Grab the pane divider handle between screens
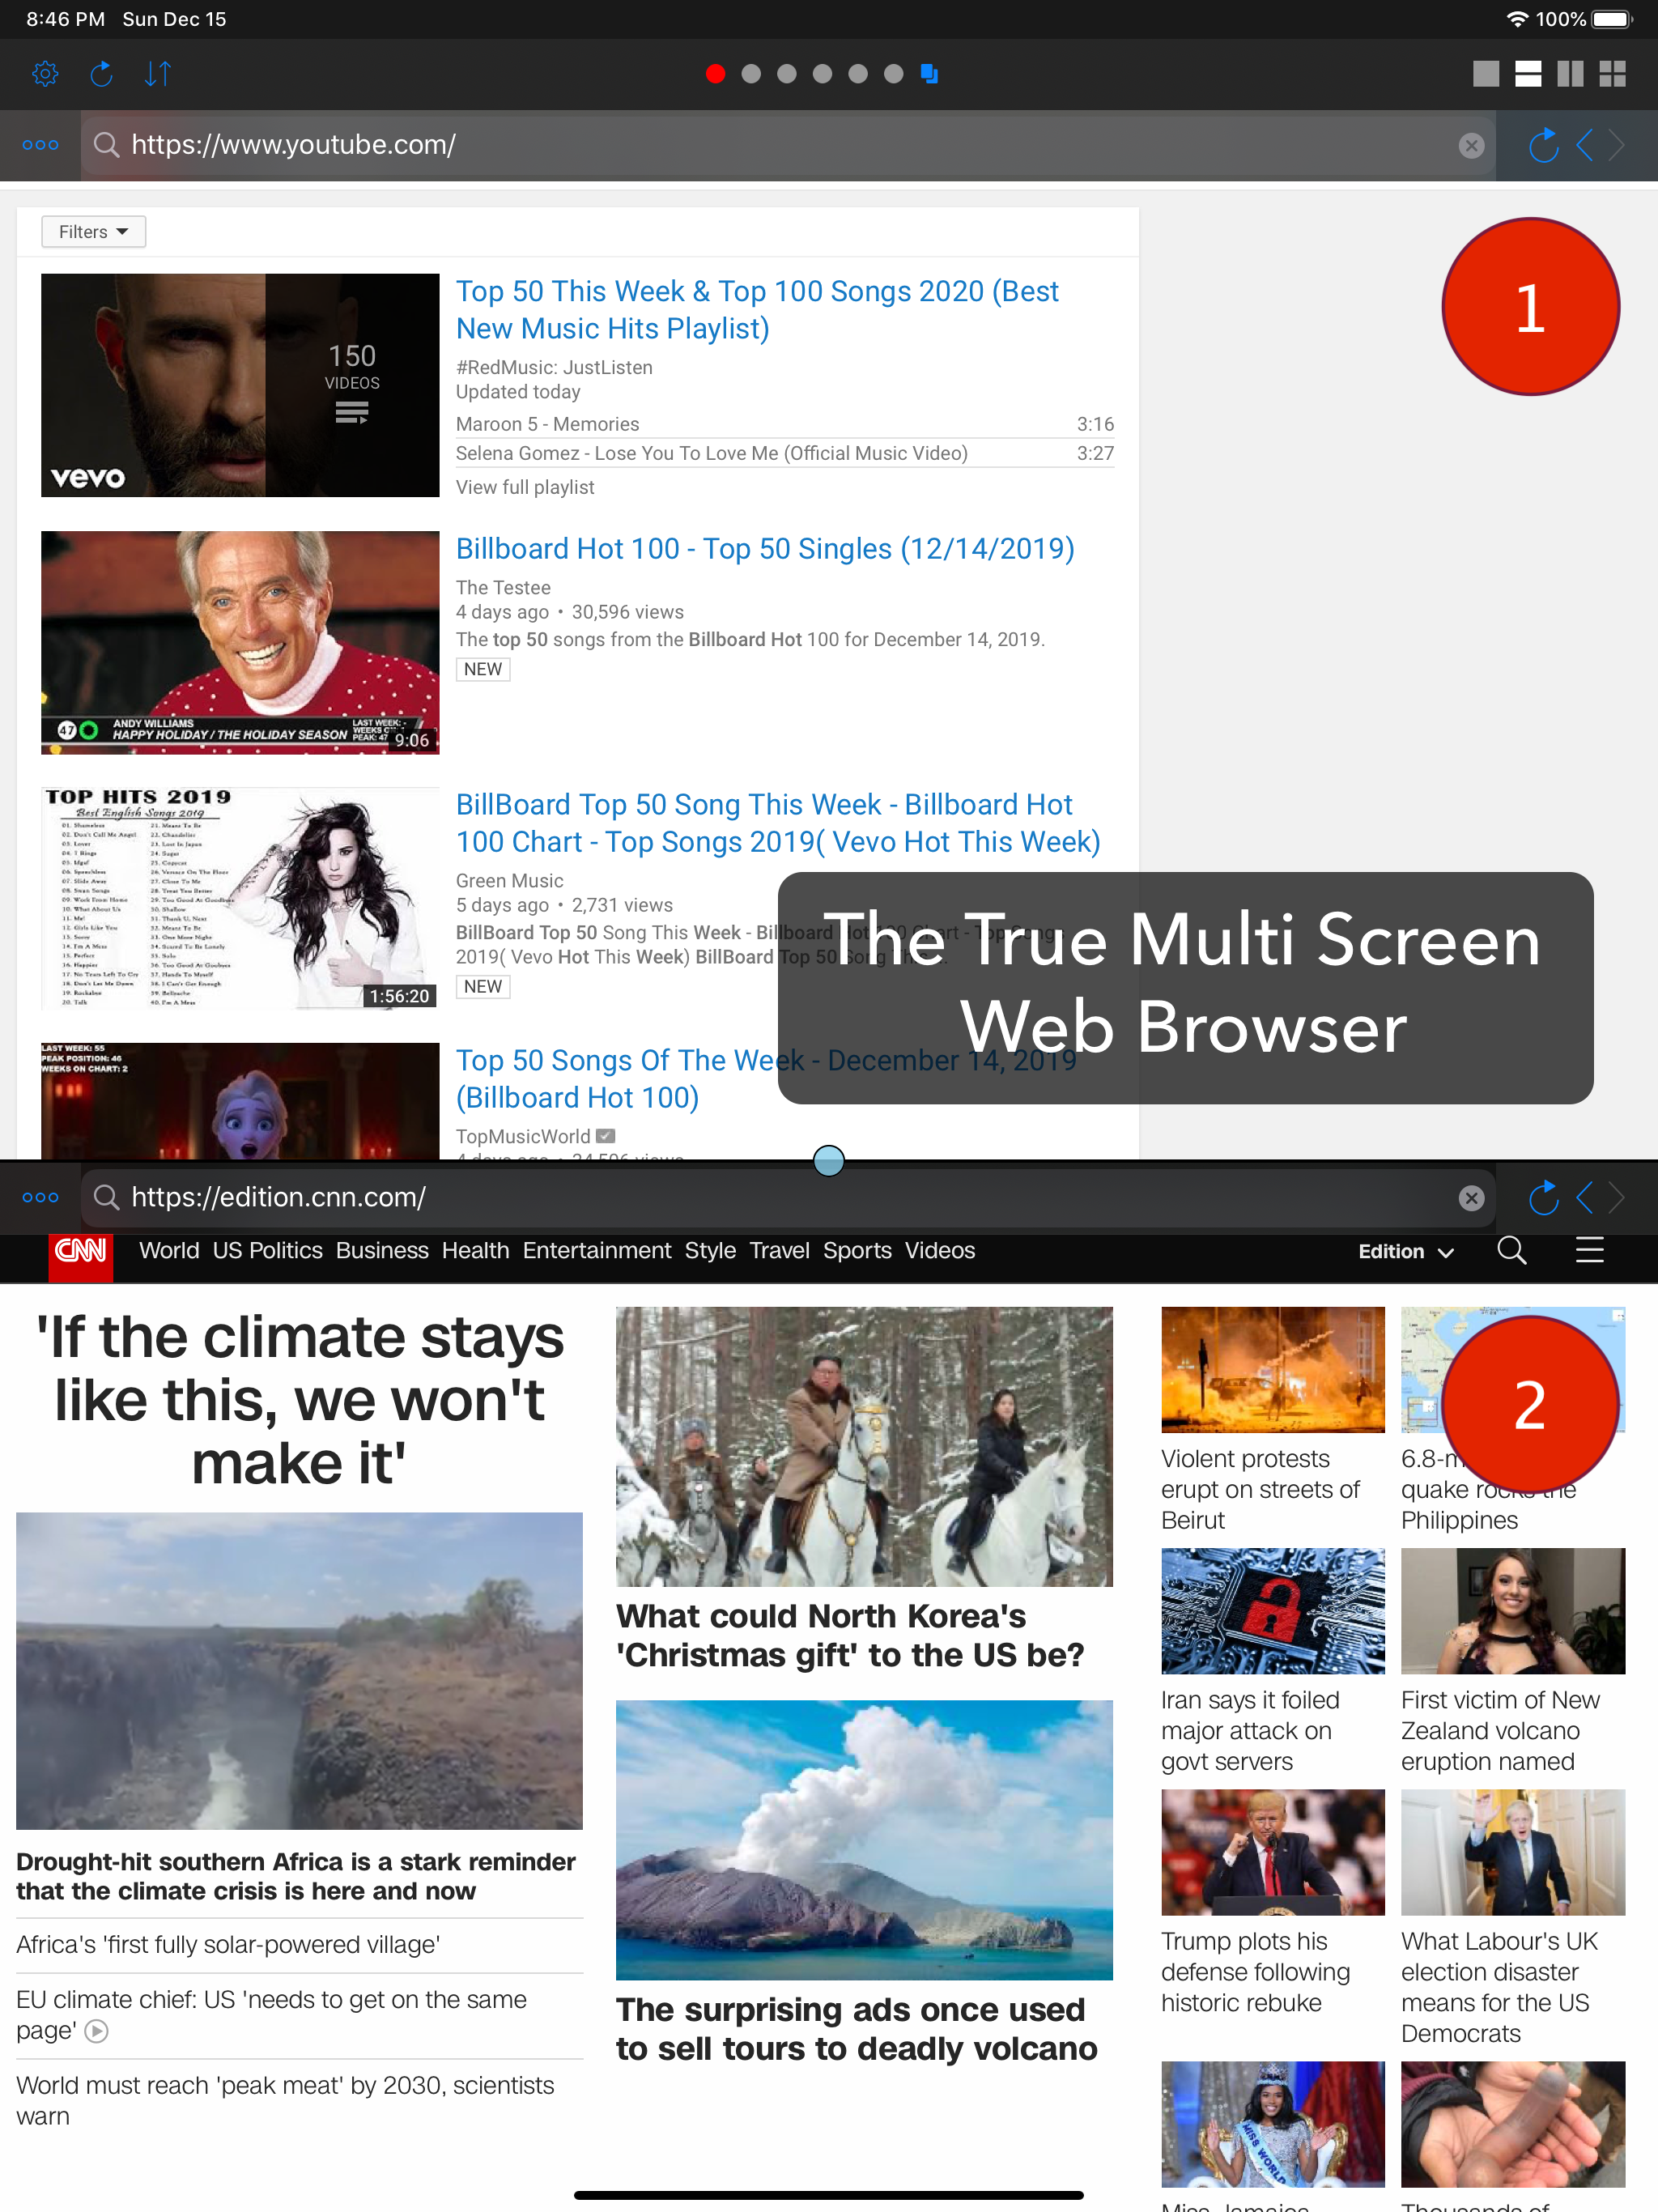This screenshot has width=1658, height=2212. pyautogui.click(x=828, y=1161)
